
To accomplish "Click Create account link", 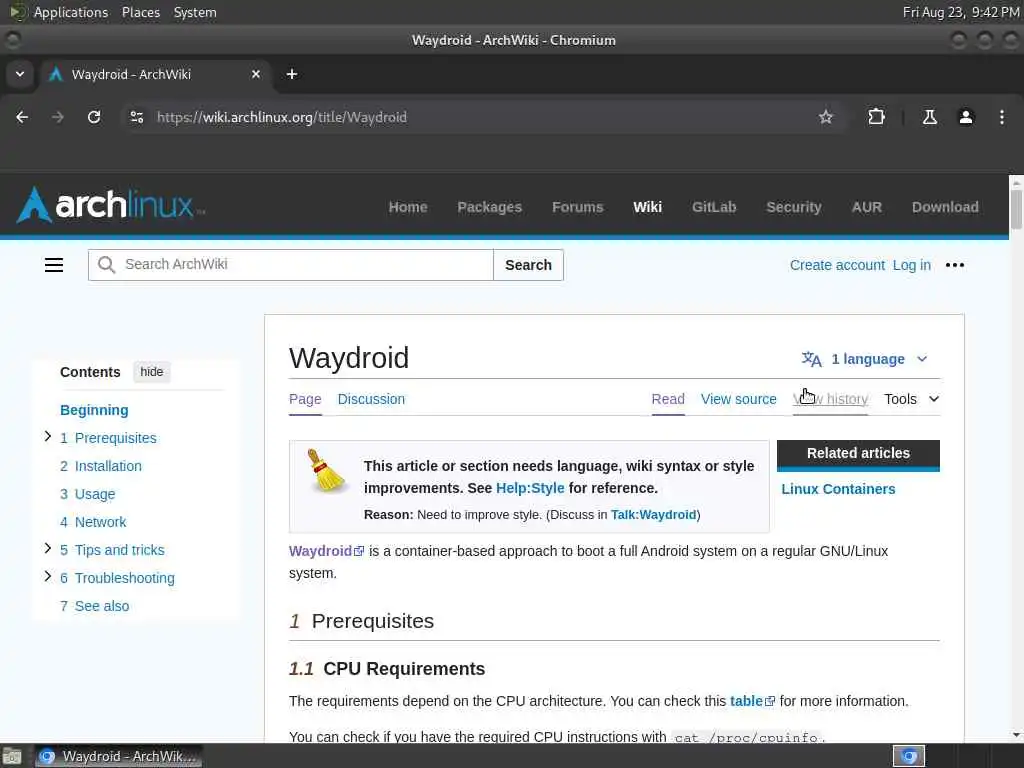I will 837,265.
